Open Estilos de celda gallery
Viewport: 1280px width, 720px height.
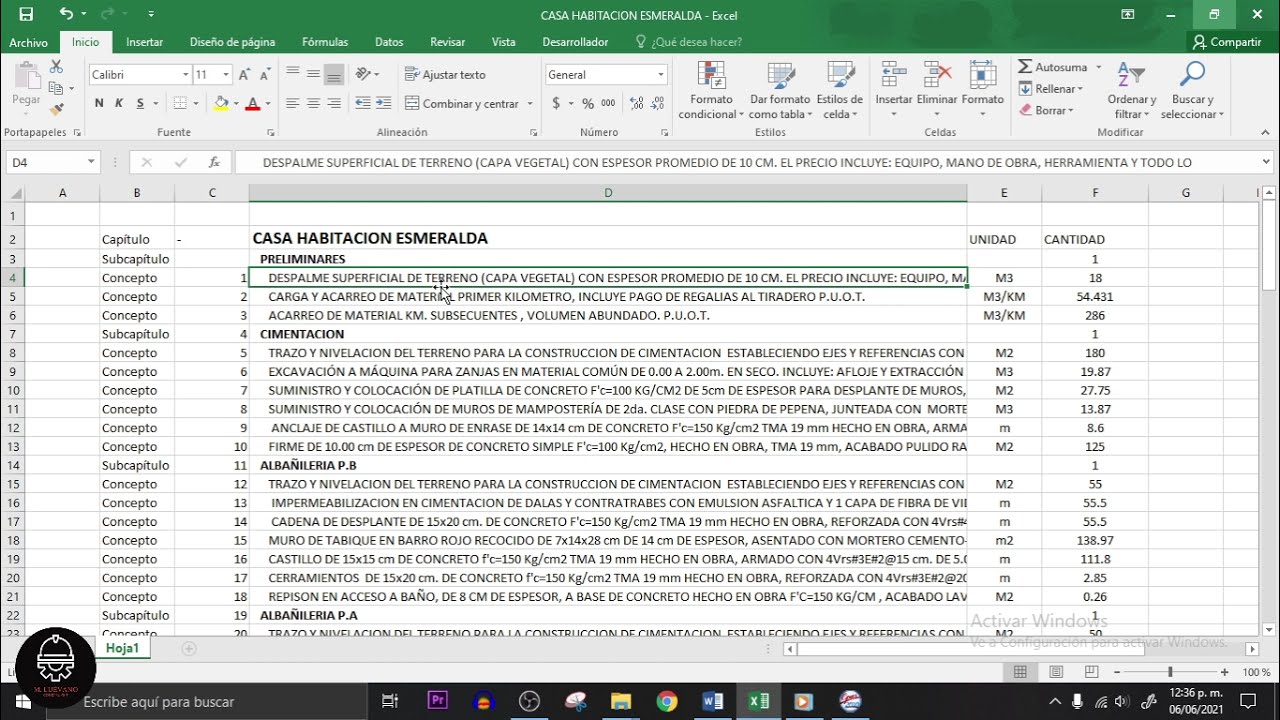(839, 90)
